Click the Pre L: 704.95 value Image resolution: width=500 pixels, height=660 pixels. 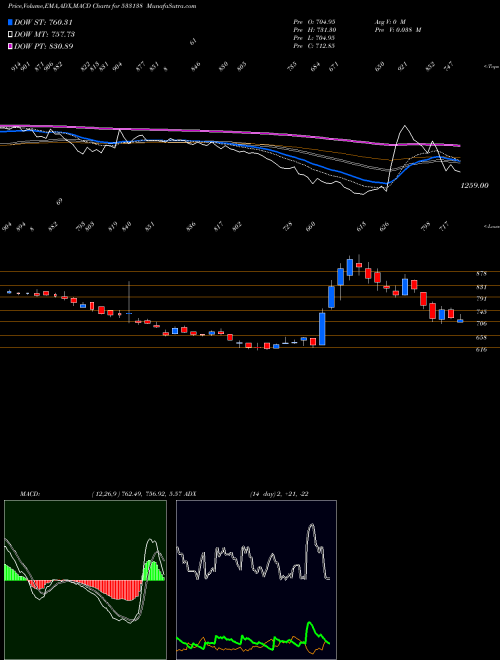click(314, 38)
